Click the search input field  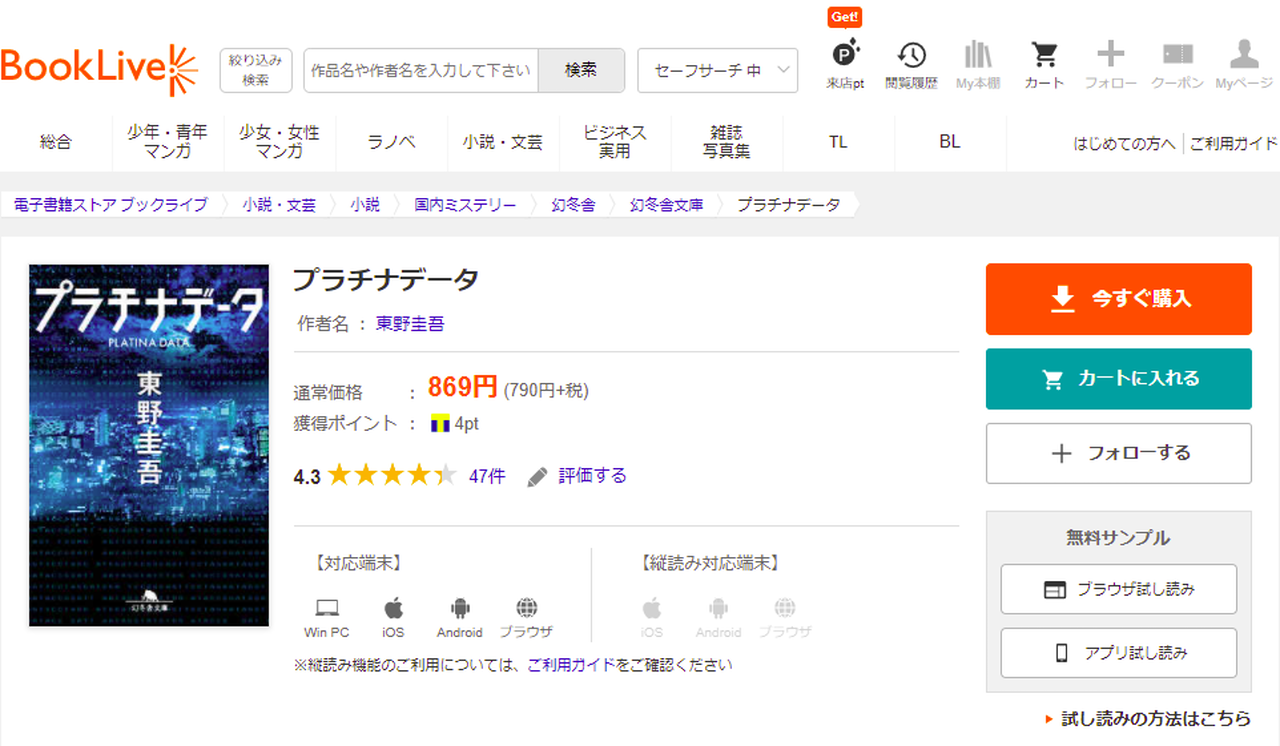pos(421,70)
